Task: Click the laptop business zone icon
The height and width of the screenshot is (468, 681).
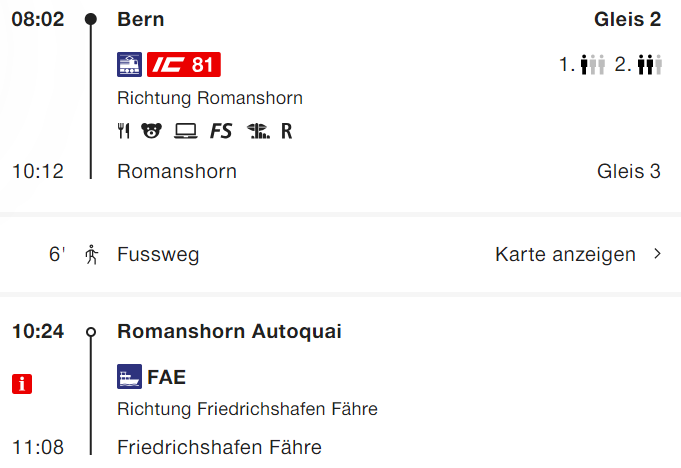Action: pos(186,131)
